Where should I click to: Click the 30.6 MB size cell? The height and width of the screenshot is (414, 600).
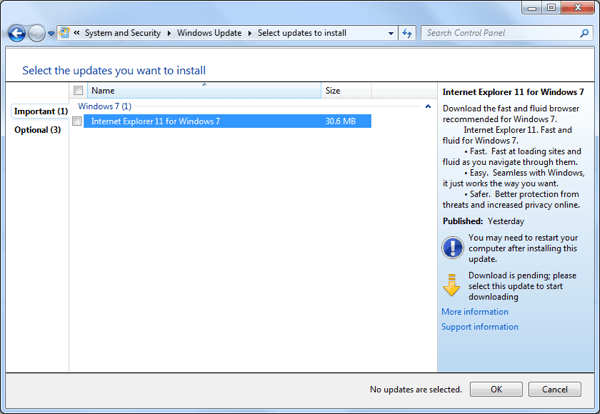(341, 121)
